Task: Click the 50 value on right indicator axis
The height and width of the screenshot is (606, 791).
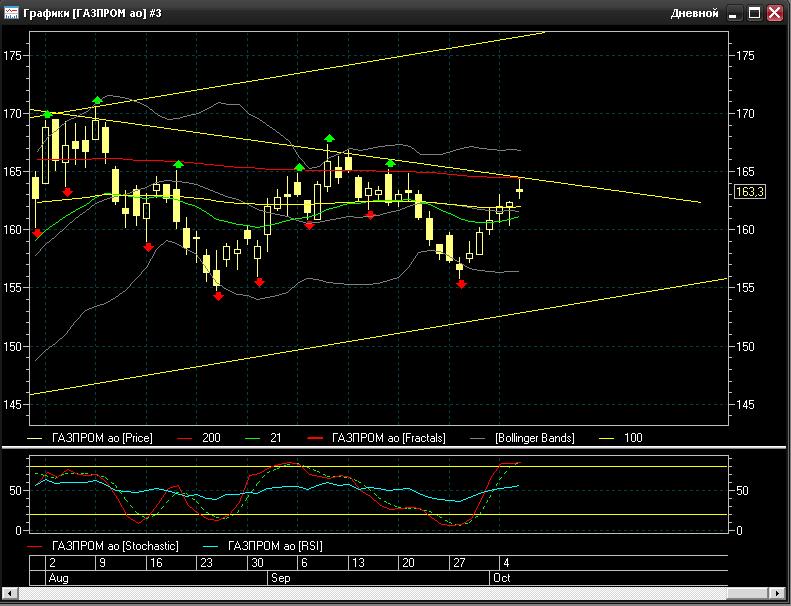Action: [x=742, y=491]
